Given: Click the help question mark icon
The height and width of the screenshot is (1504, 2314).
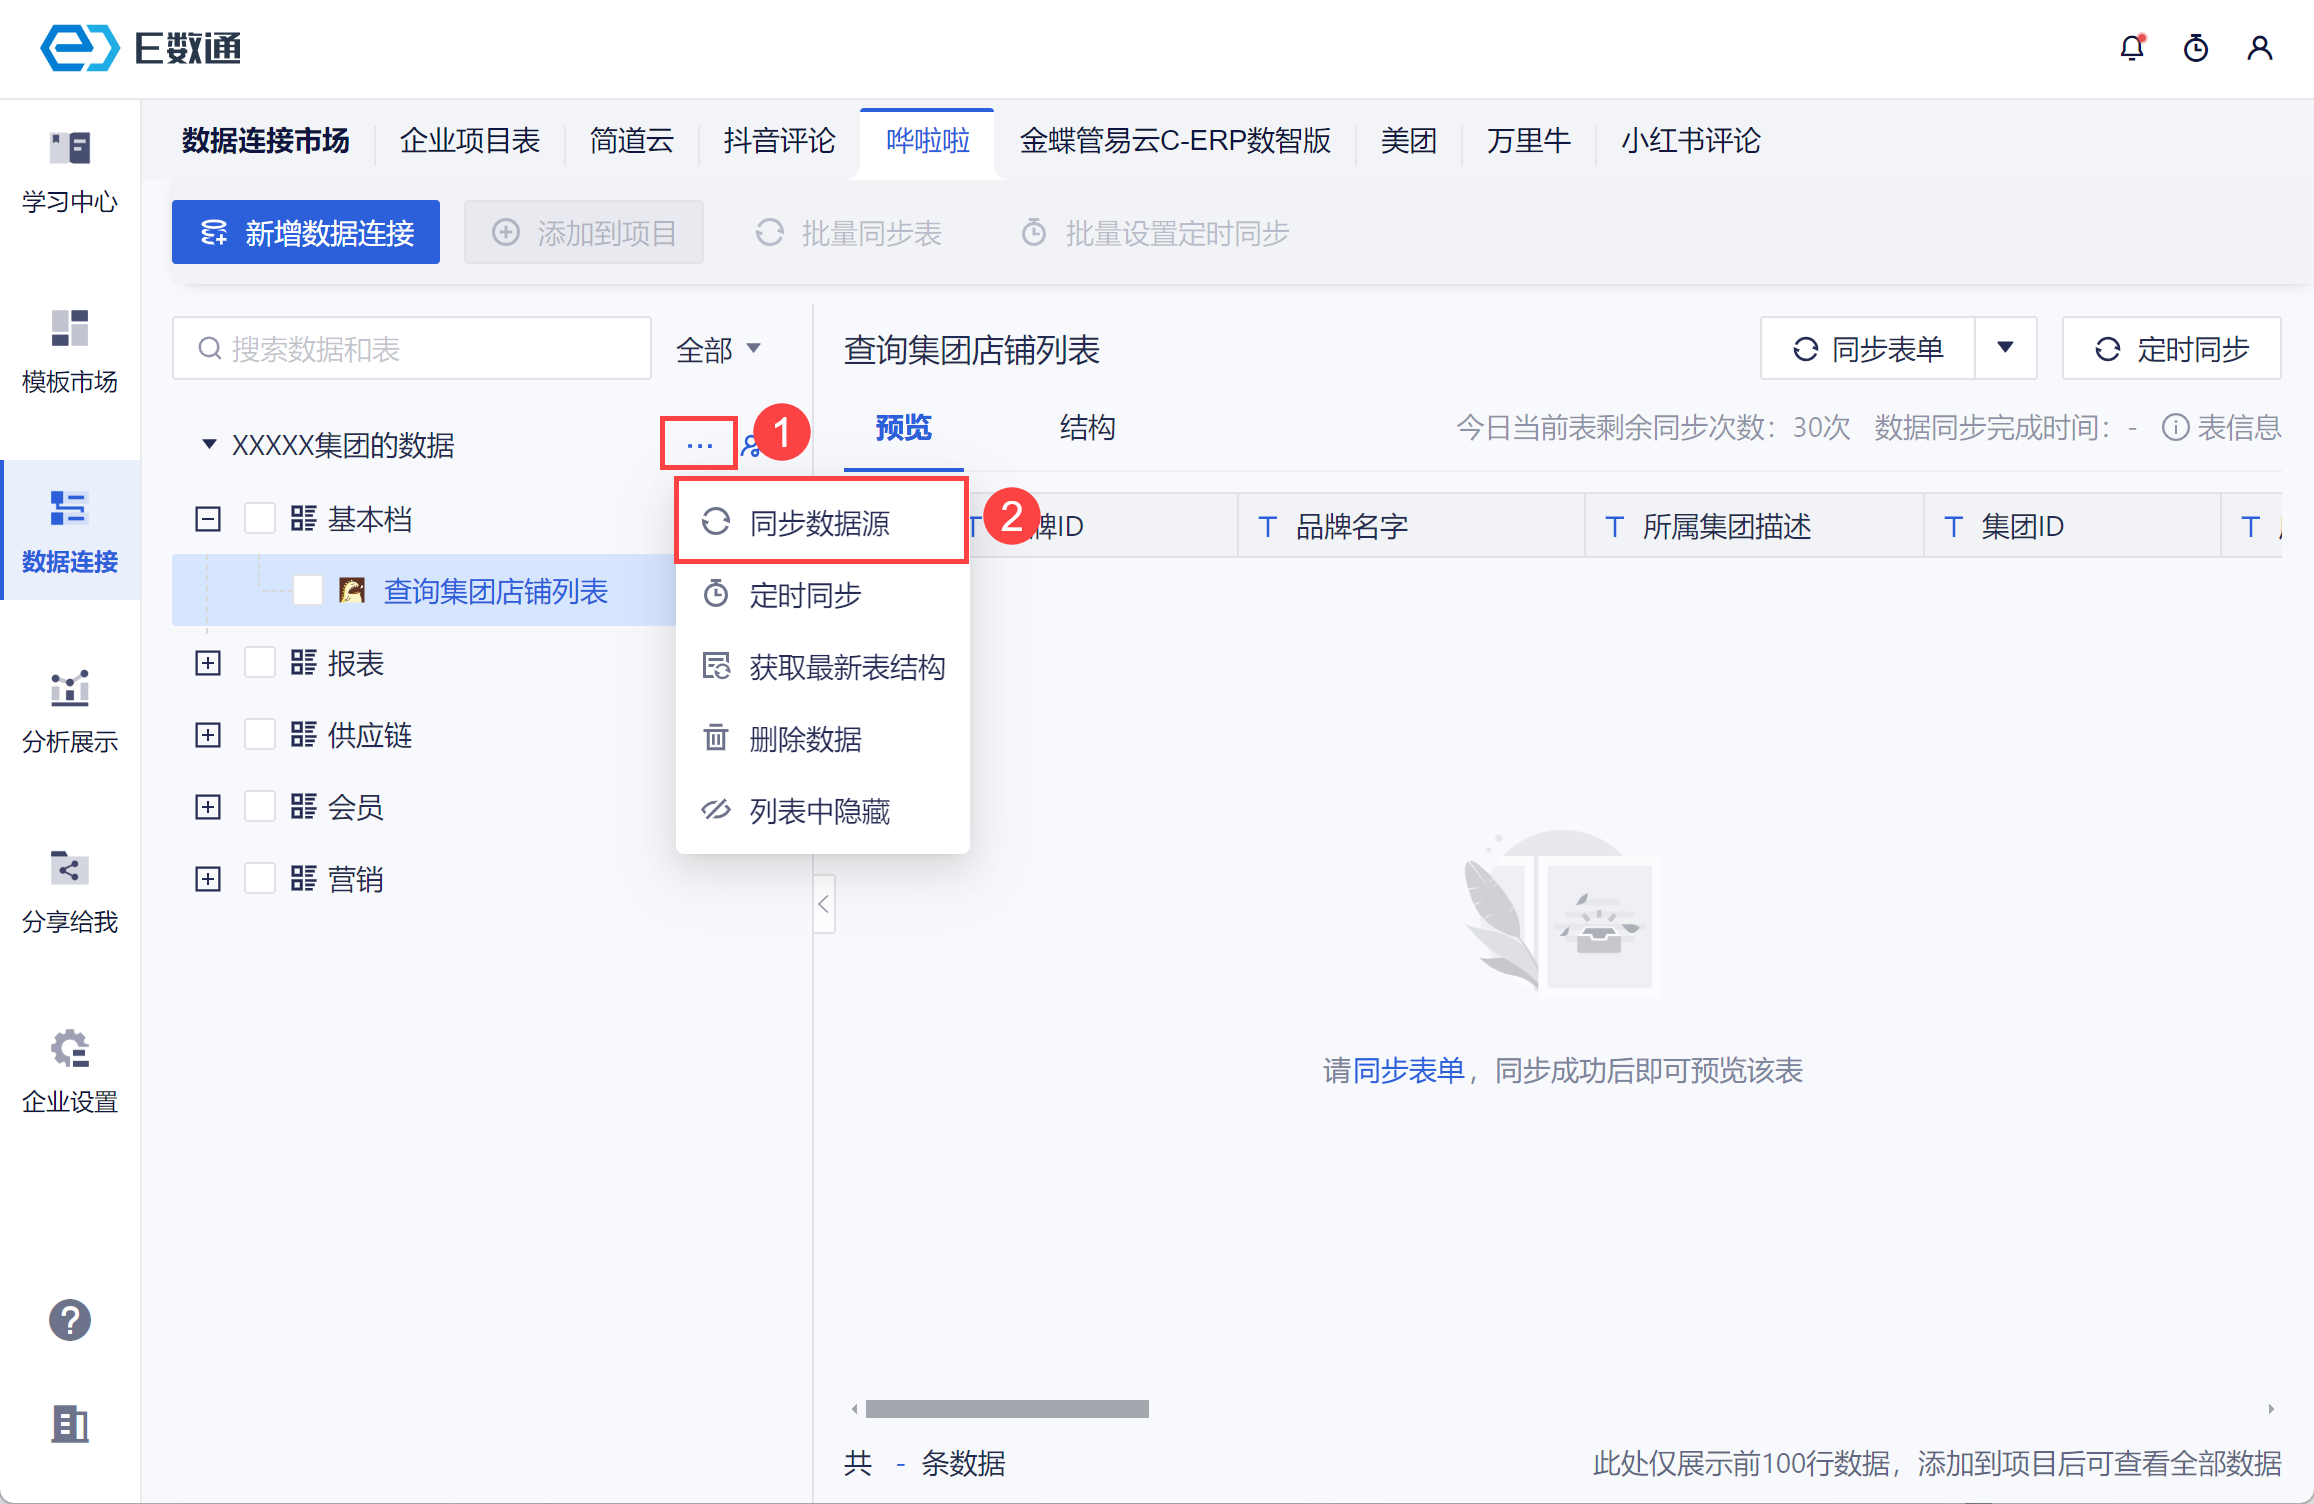Looking at the screenshot, I should (x=70, y=1320).
